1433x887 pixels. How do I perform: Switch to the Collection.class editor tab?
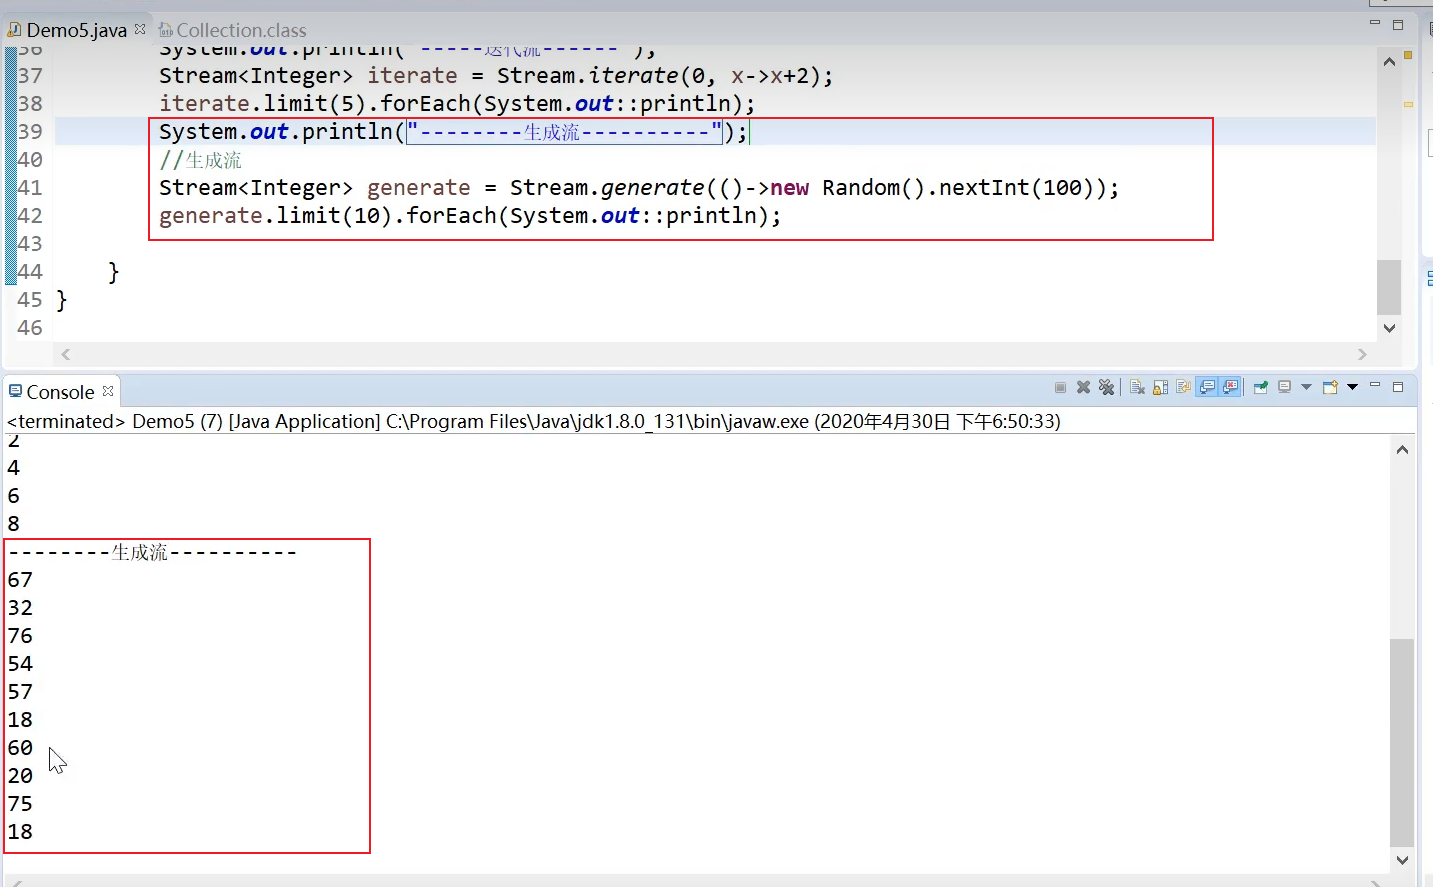tap(232, 30)
